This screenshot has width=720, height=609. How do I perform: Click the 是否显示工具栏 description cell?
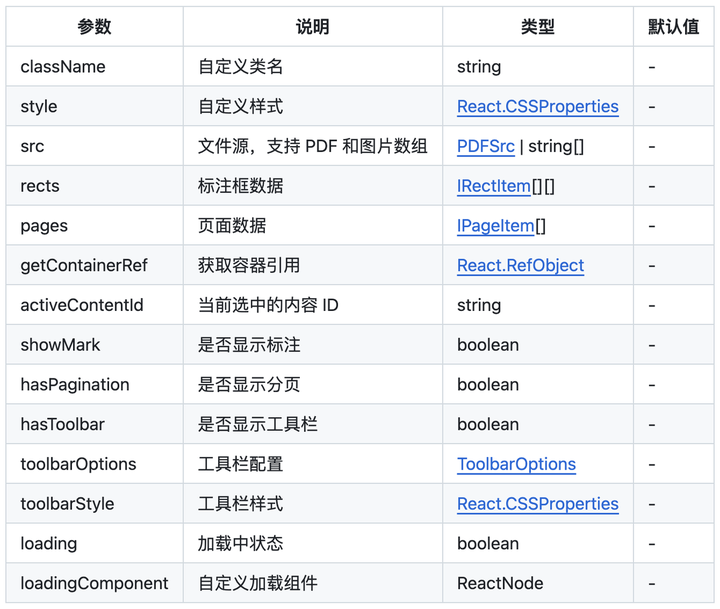pyautogui.click(x=258, y=425)
